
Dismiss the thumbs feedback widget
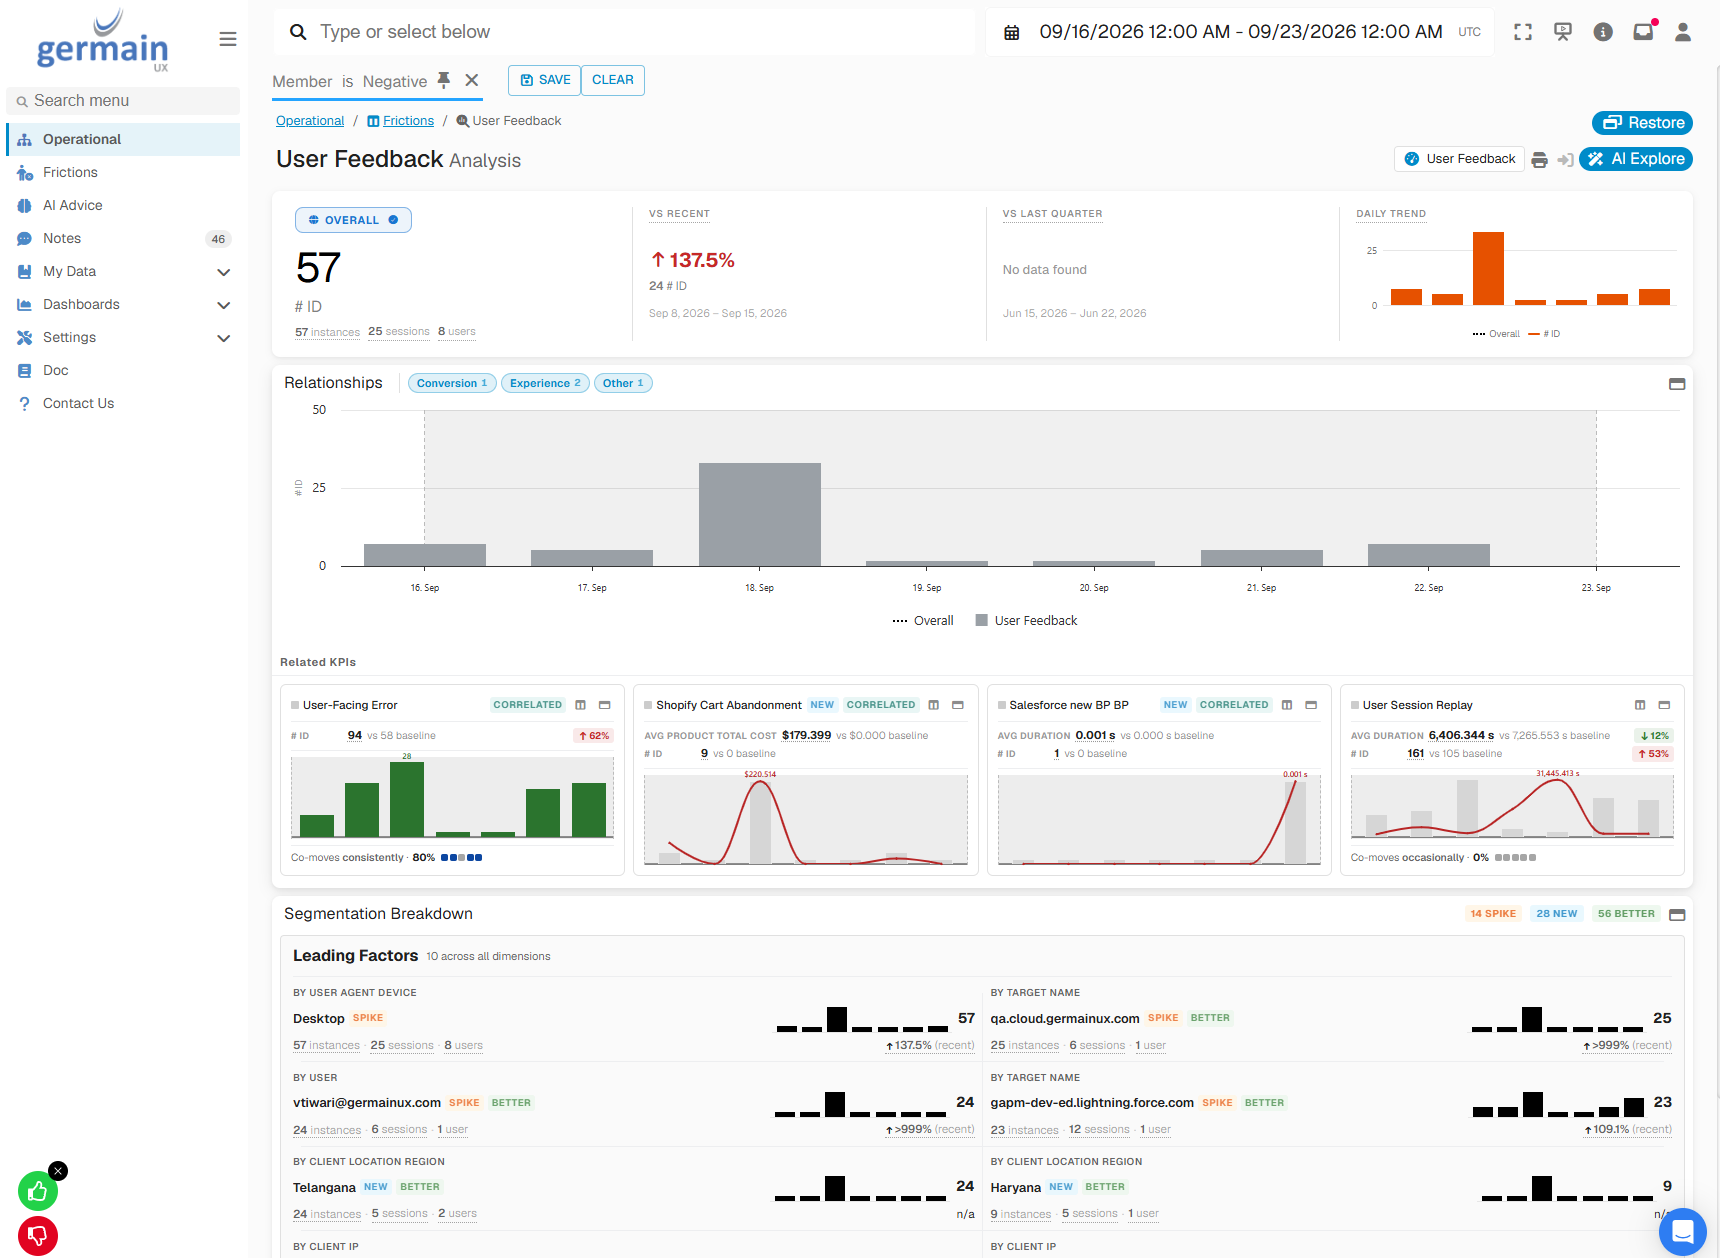point(58,1171)
